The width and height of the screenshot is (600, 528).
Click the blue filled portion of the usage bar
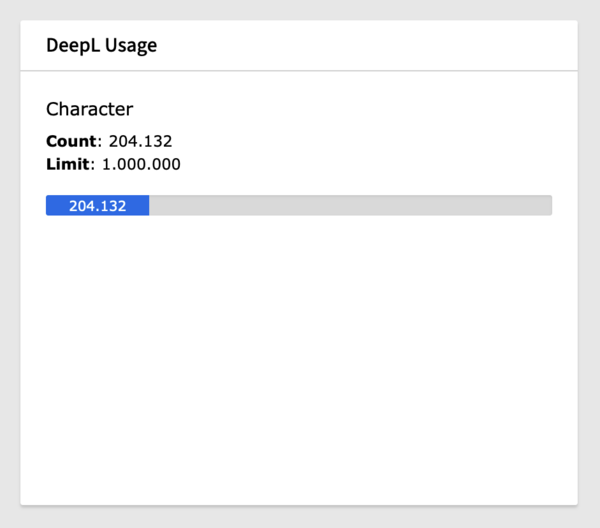coord(97,205)
